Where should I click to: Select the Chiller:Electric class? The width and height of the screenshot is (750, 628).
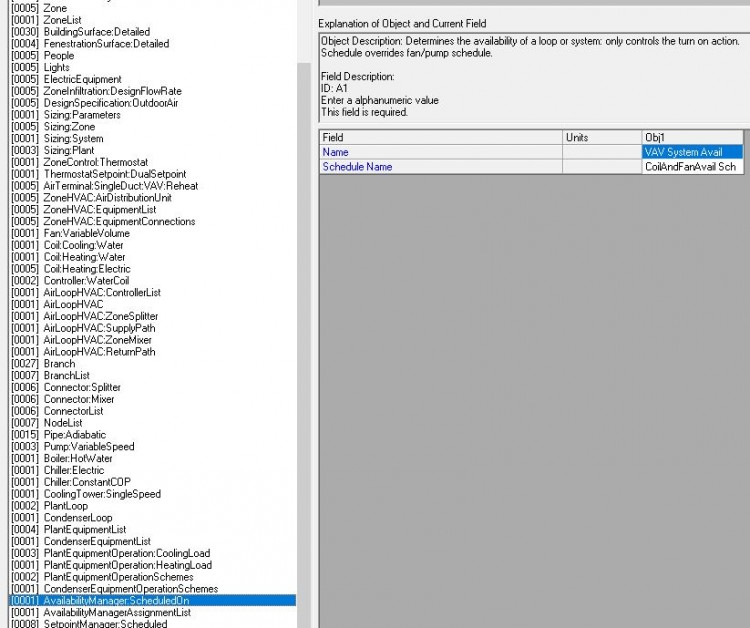pyautogui.click(x=73, y=470)
